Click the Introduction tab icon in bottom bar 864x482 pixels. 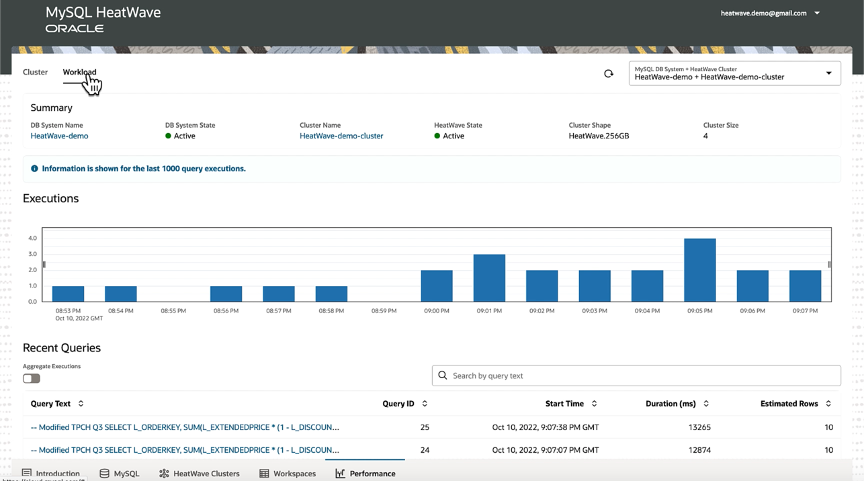26,473
